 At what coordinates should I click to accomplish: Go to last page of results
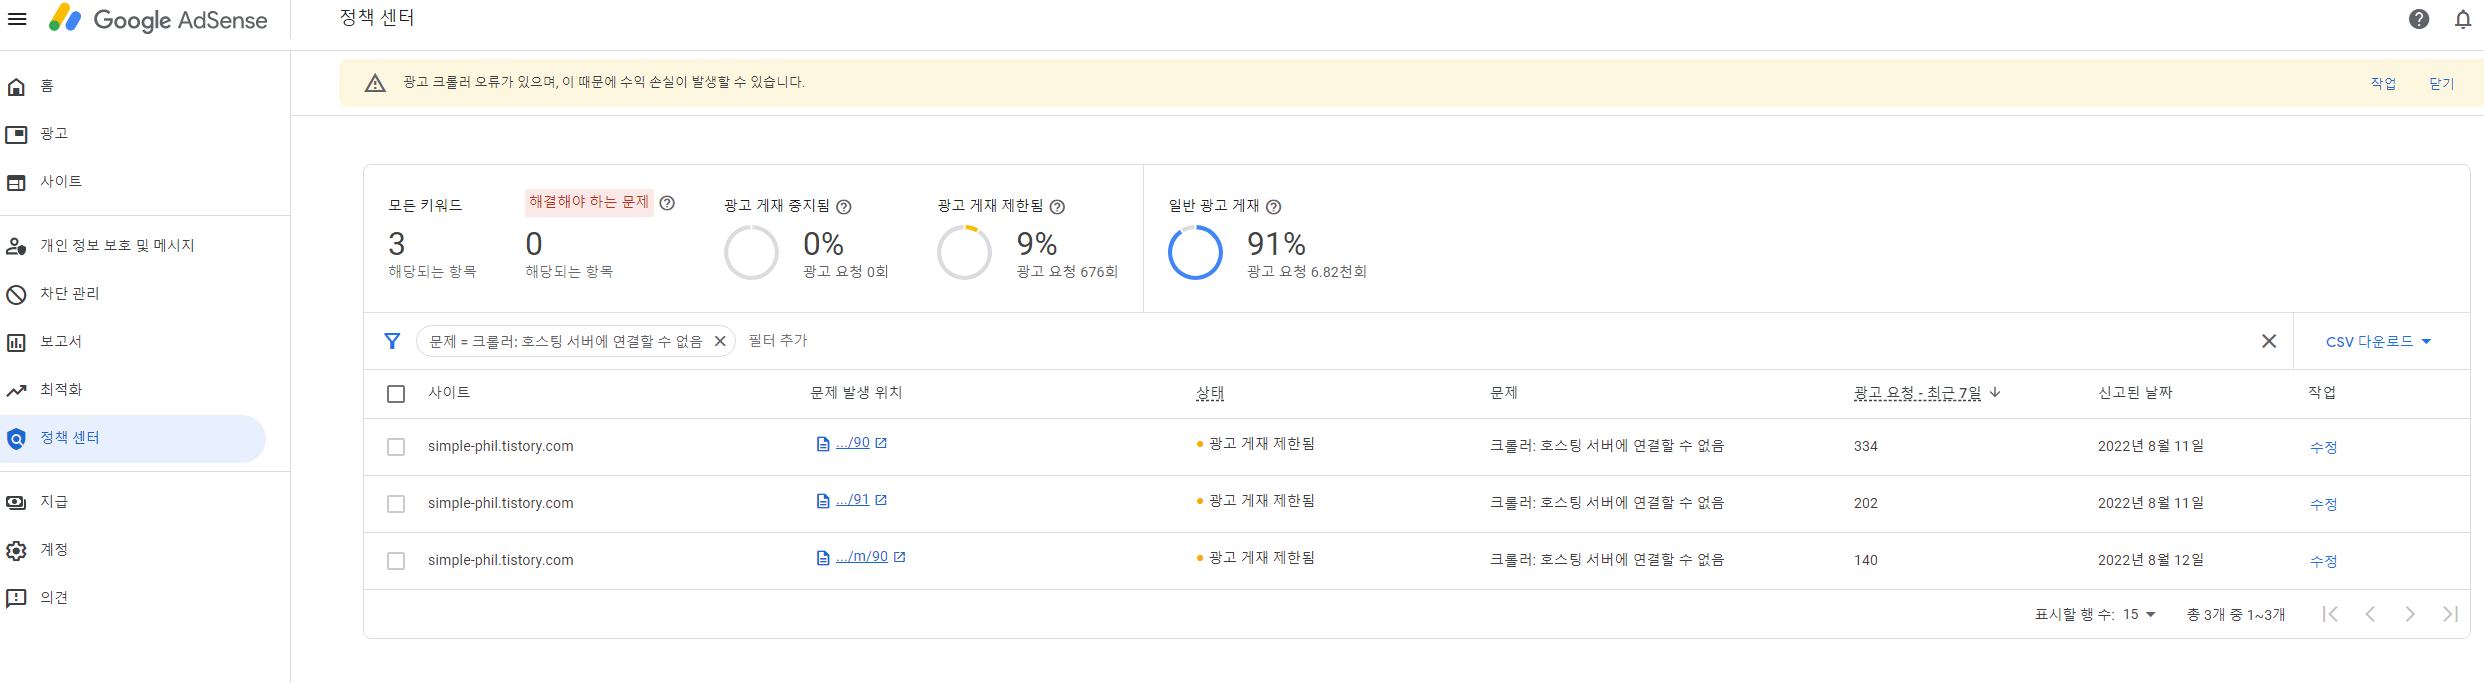coord(2450,614)
